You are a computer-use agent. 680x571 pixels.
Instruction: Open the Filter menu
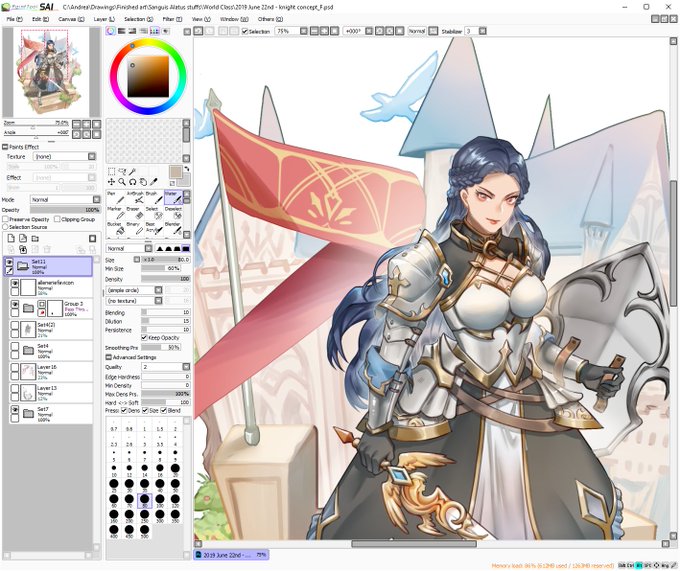point(172,19)
